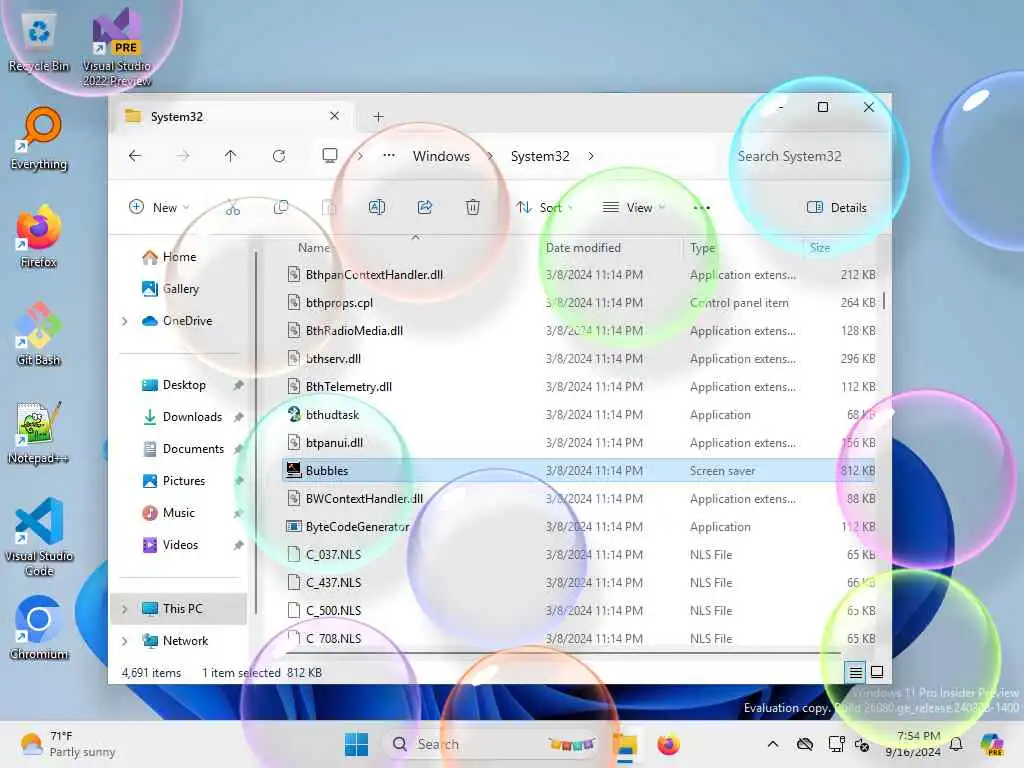This screenshot has width=1024, height=768.
Task: Open Desktop in navigation pane
Action: click(174, 385)
